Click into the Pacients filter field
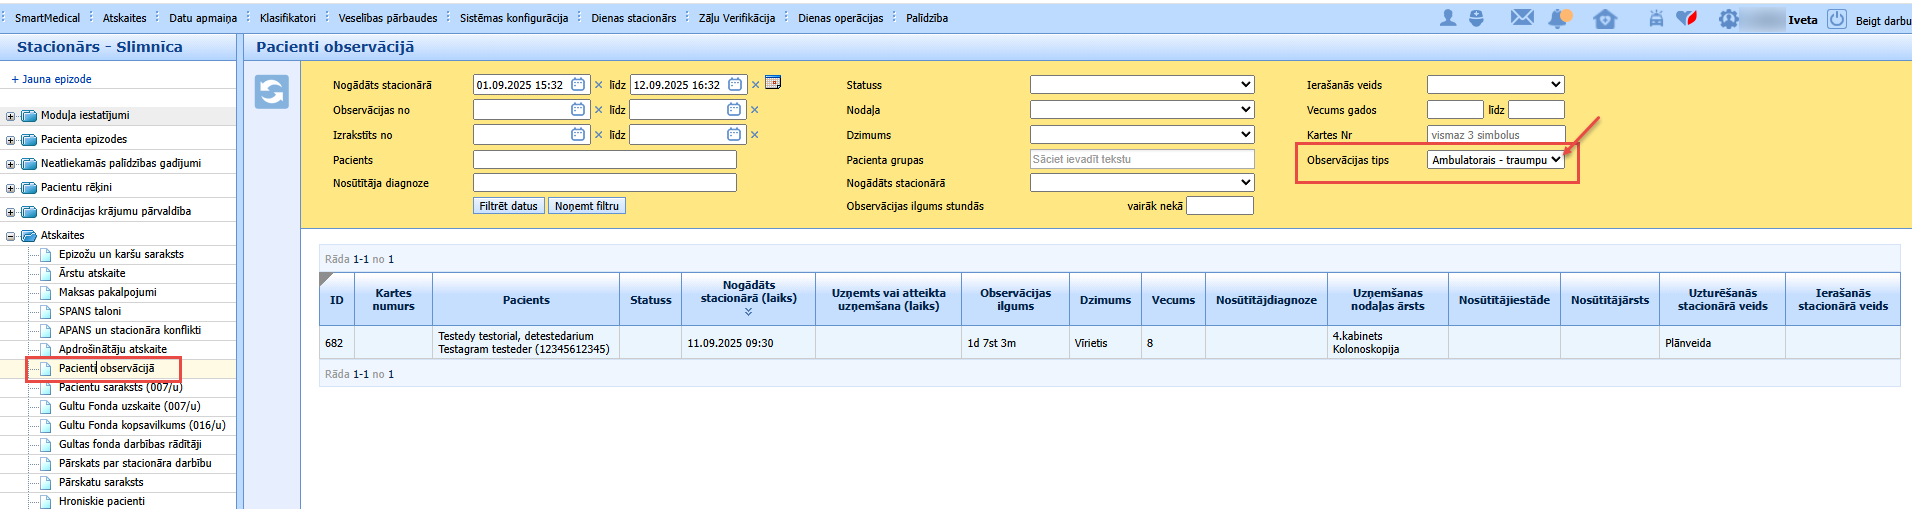The image size is (1912, 509). (605, 160)
